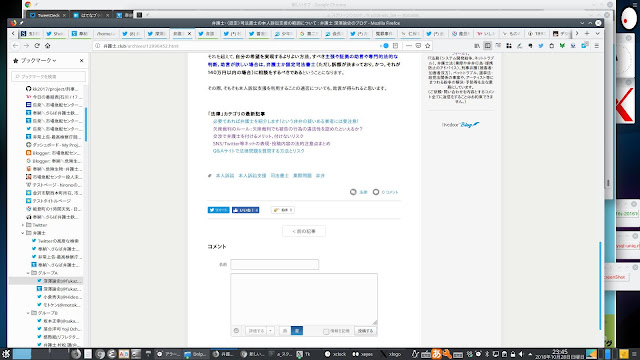Click the ＜ 前の記事 previous article button
The width and height of the screenshot is (640, 360).
(304, 231)
